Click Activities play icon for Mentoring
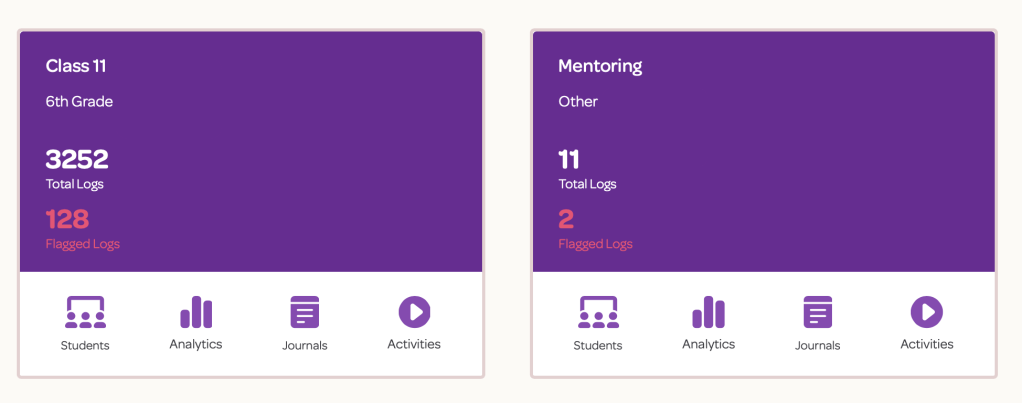The height and width of the screenshot is (403, 1022). (926, 312)
